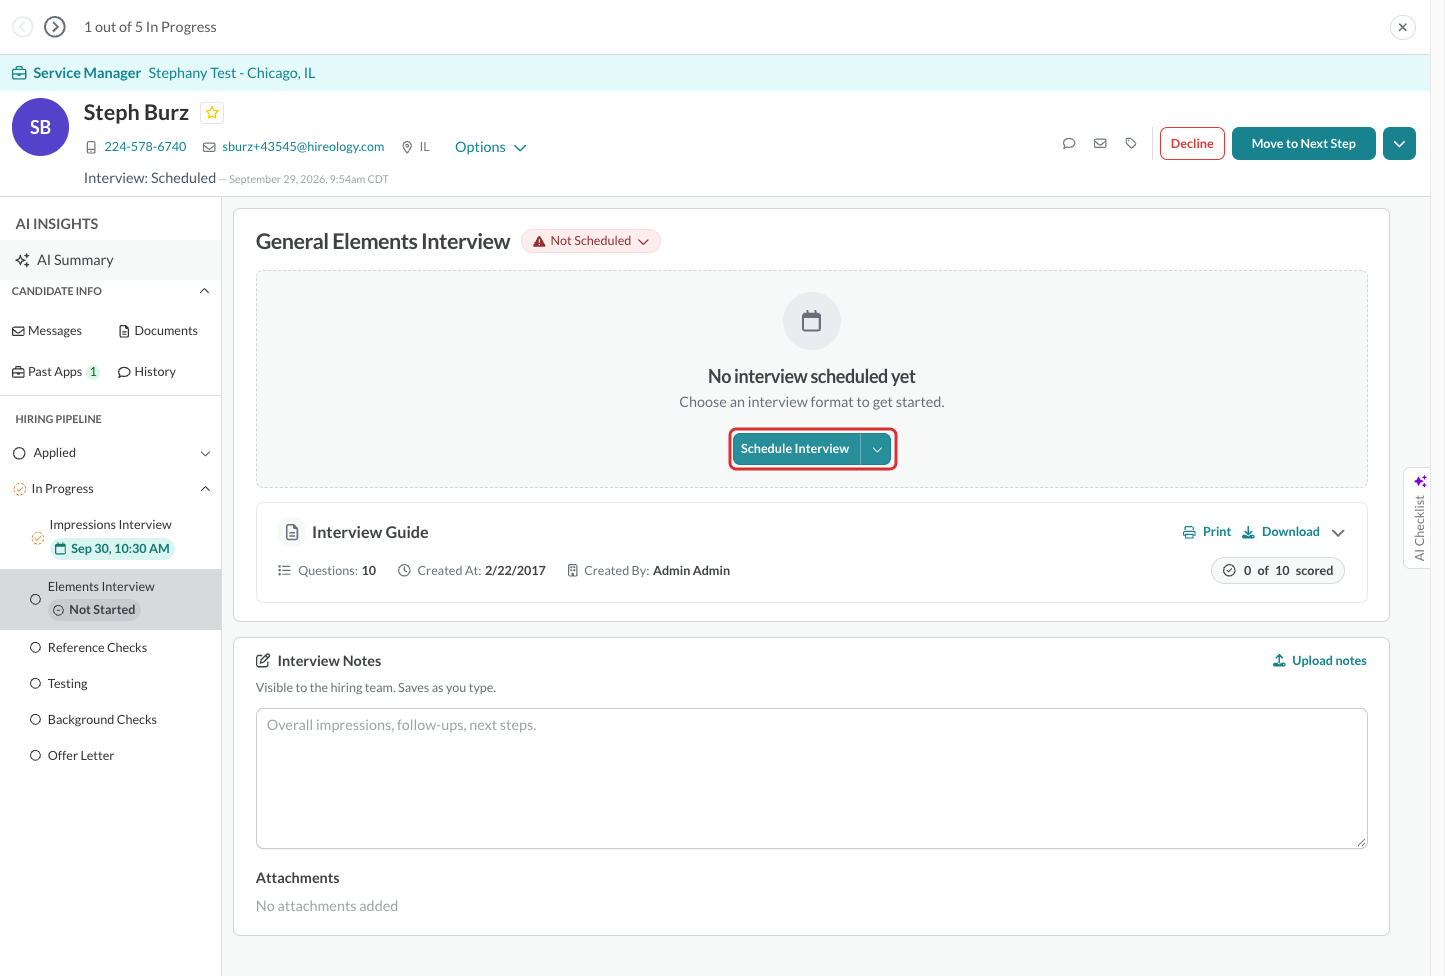Open Schedule Interview dropdown arrow
The height and width of the screenshot is (976, 1445).
(x=877, y=449)
